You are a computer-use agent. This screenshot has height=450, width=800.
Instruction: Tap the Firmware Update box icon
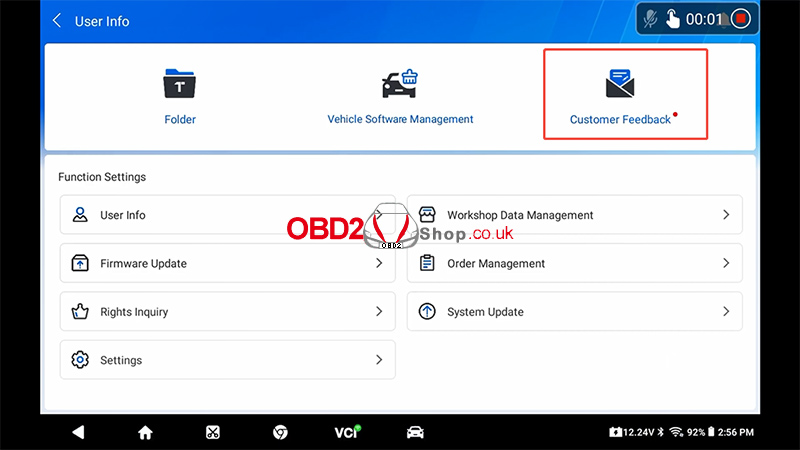(x=80, y=263)
